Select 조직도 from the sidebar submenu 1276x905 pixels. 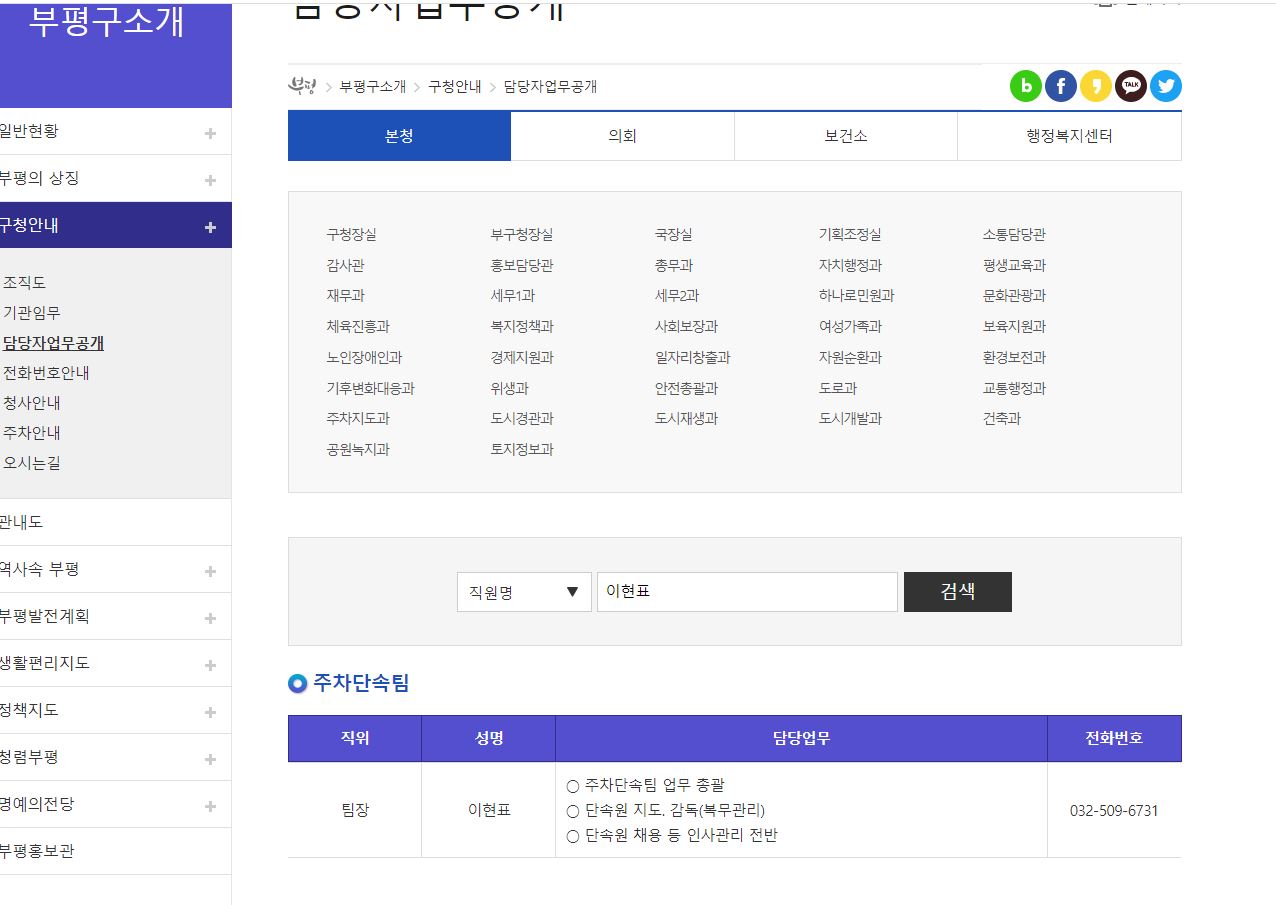point(25,283)
